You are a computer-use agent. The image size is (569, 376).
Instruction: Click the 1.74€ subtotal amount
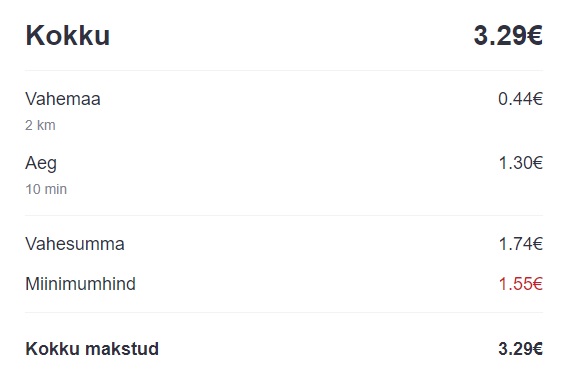[x=521, y=244]
